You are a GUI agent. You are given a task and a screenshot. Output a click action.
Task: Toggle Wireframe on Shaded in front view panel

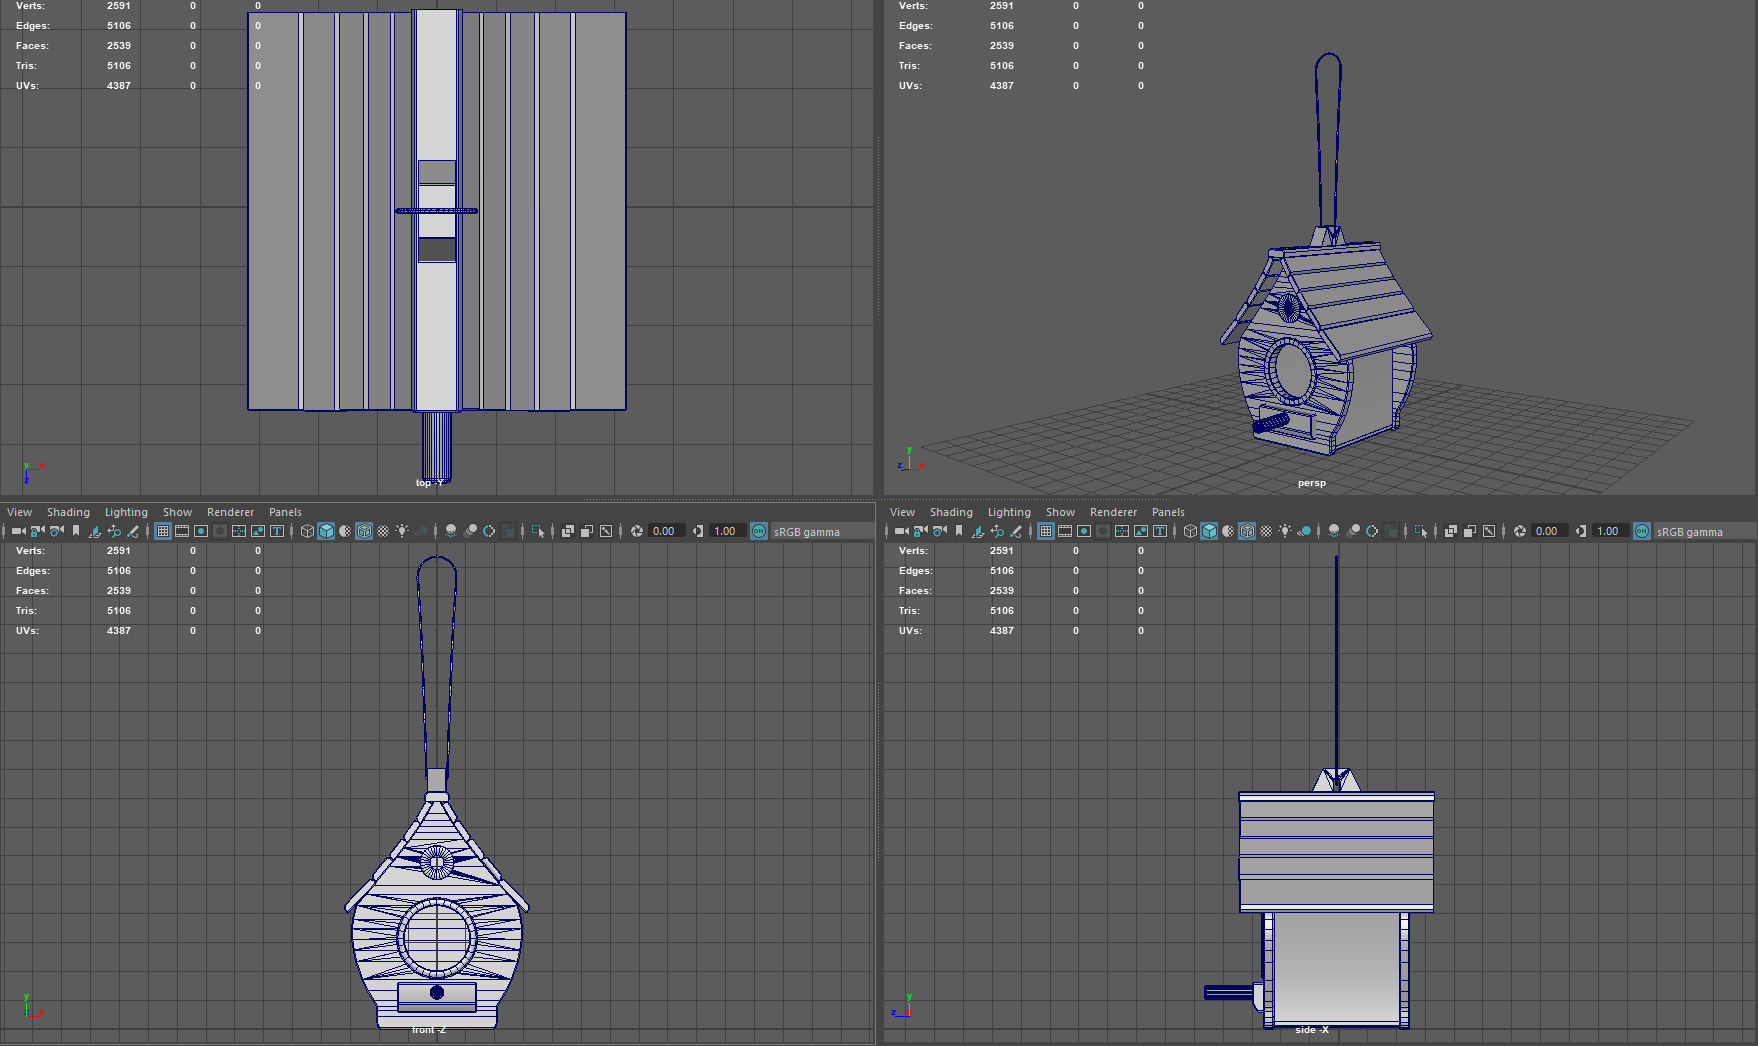(x=364, y=531)
